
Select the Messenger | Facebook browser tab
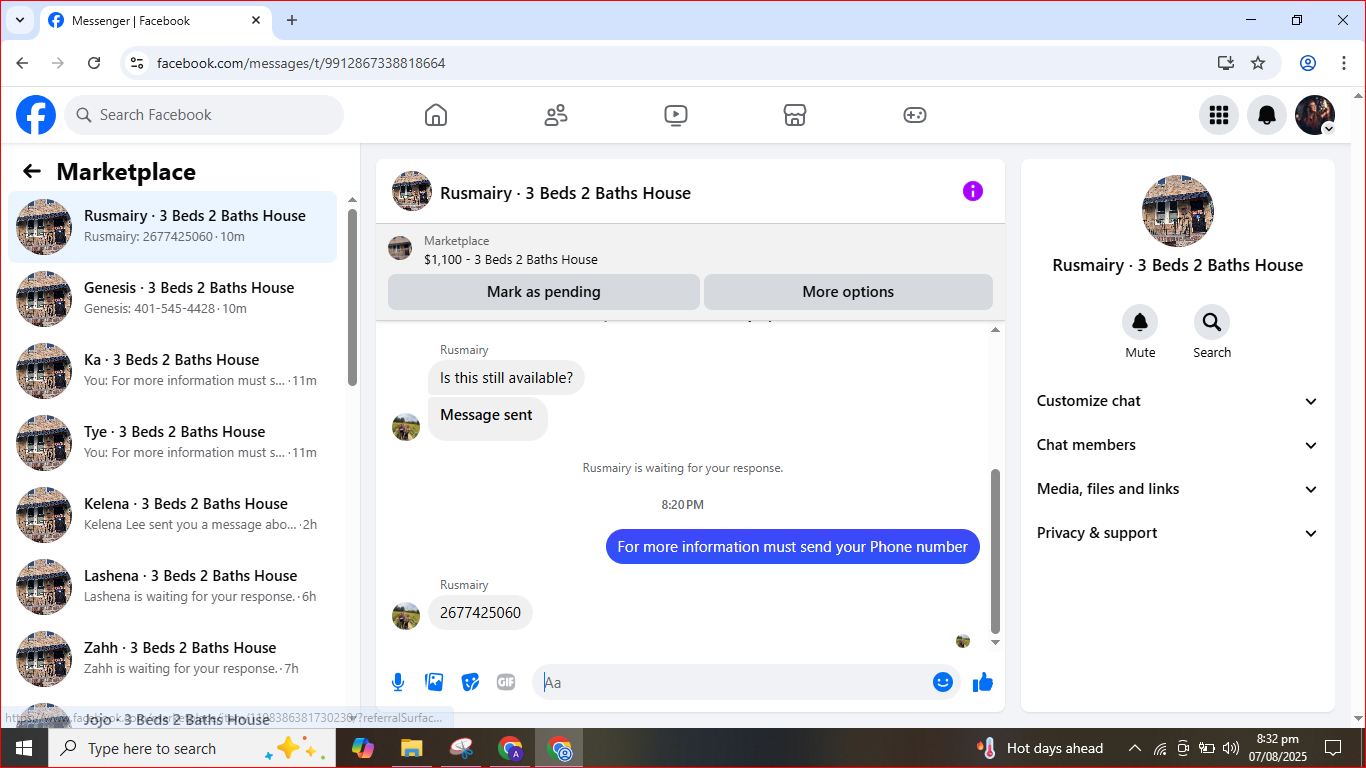[x=155, y=21]
